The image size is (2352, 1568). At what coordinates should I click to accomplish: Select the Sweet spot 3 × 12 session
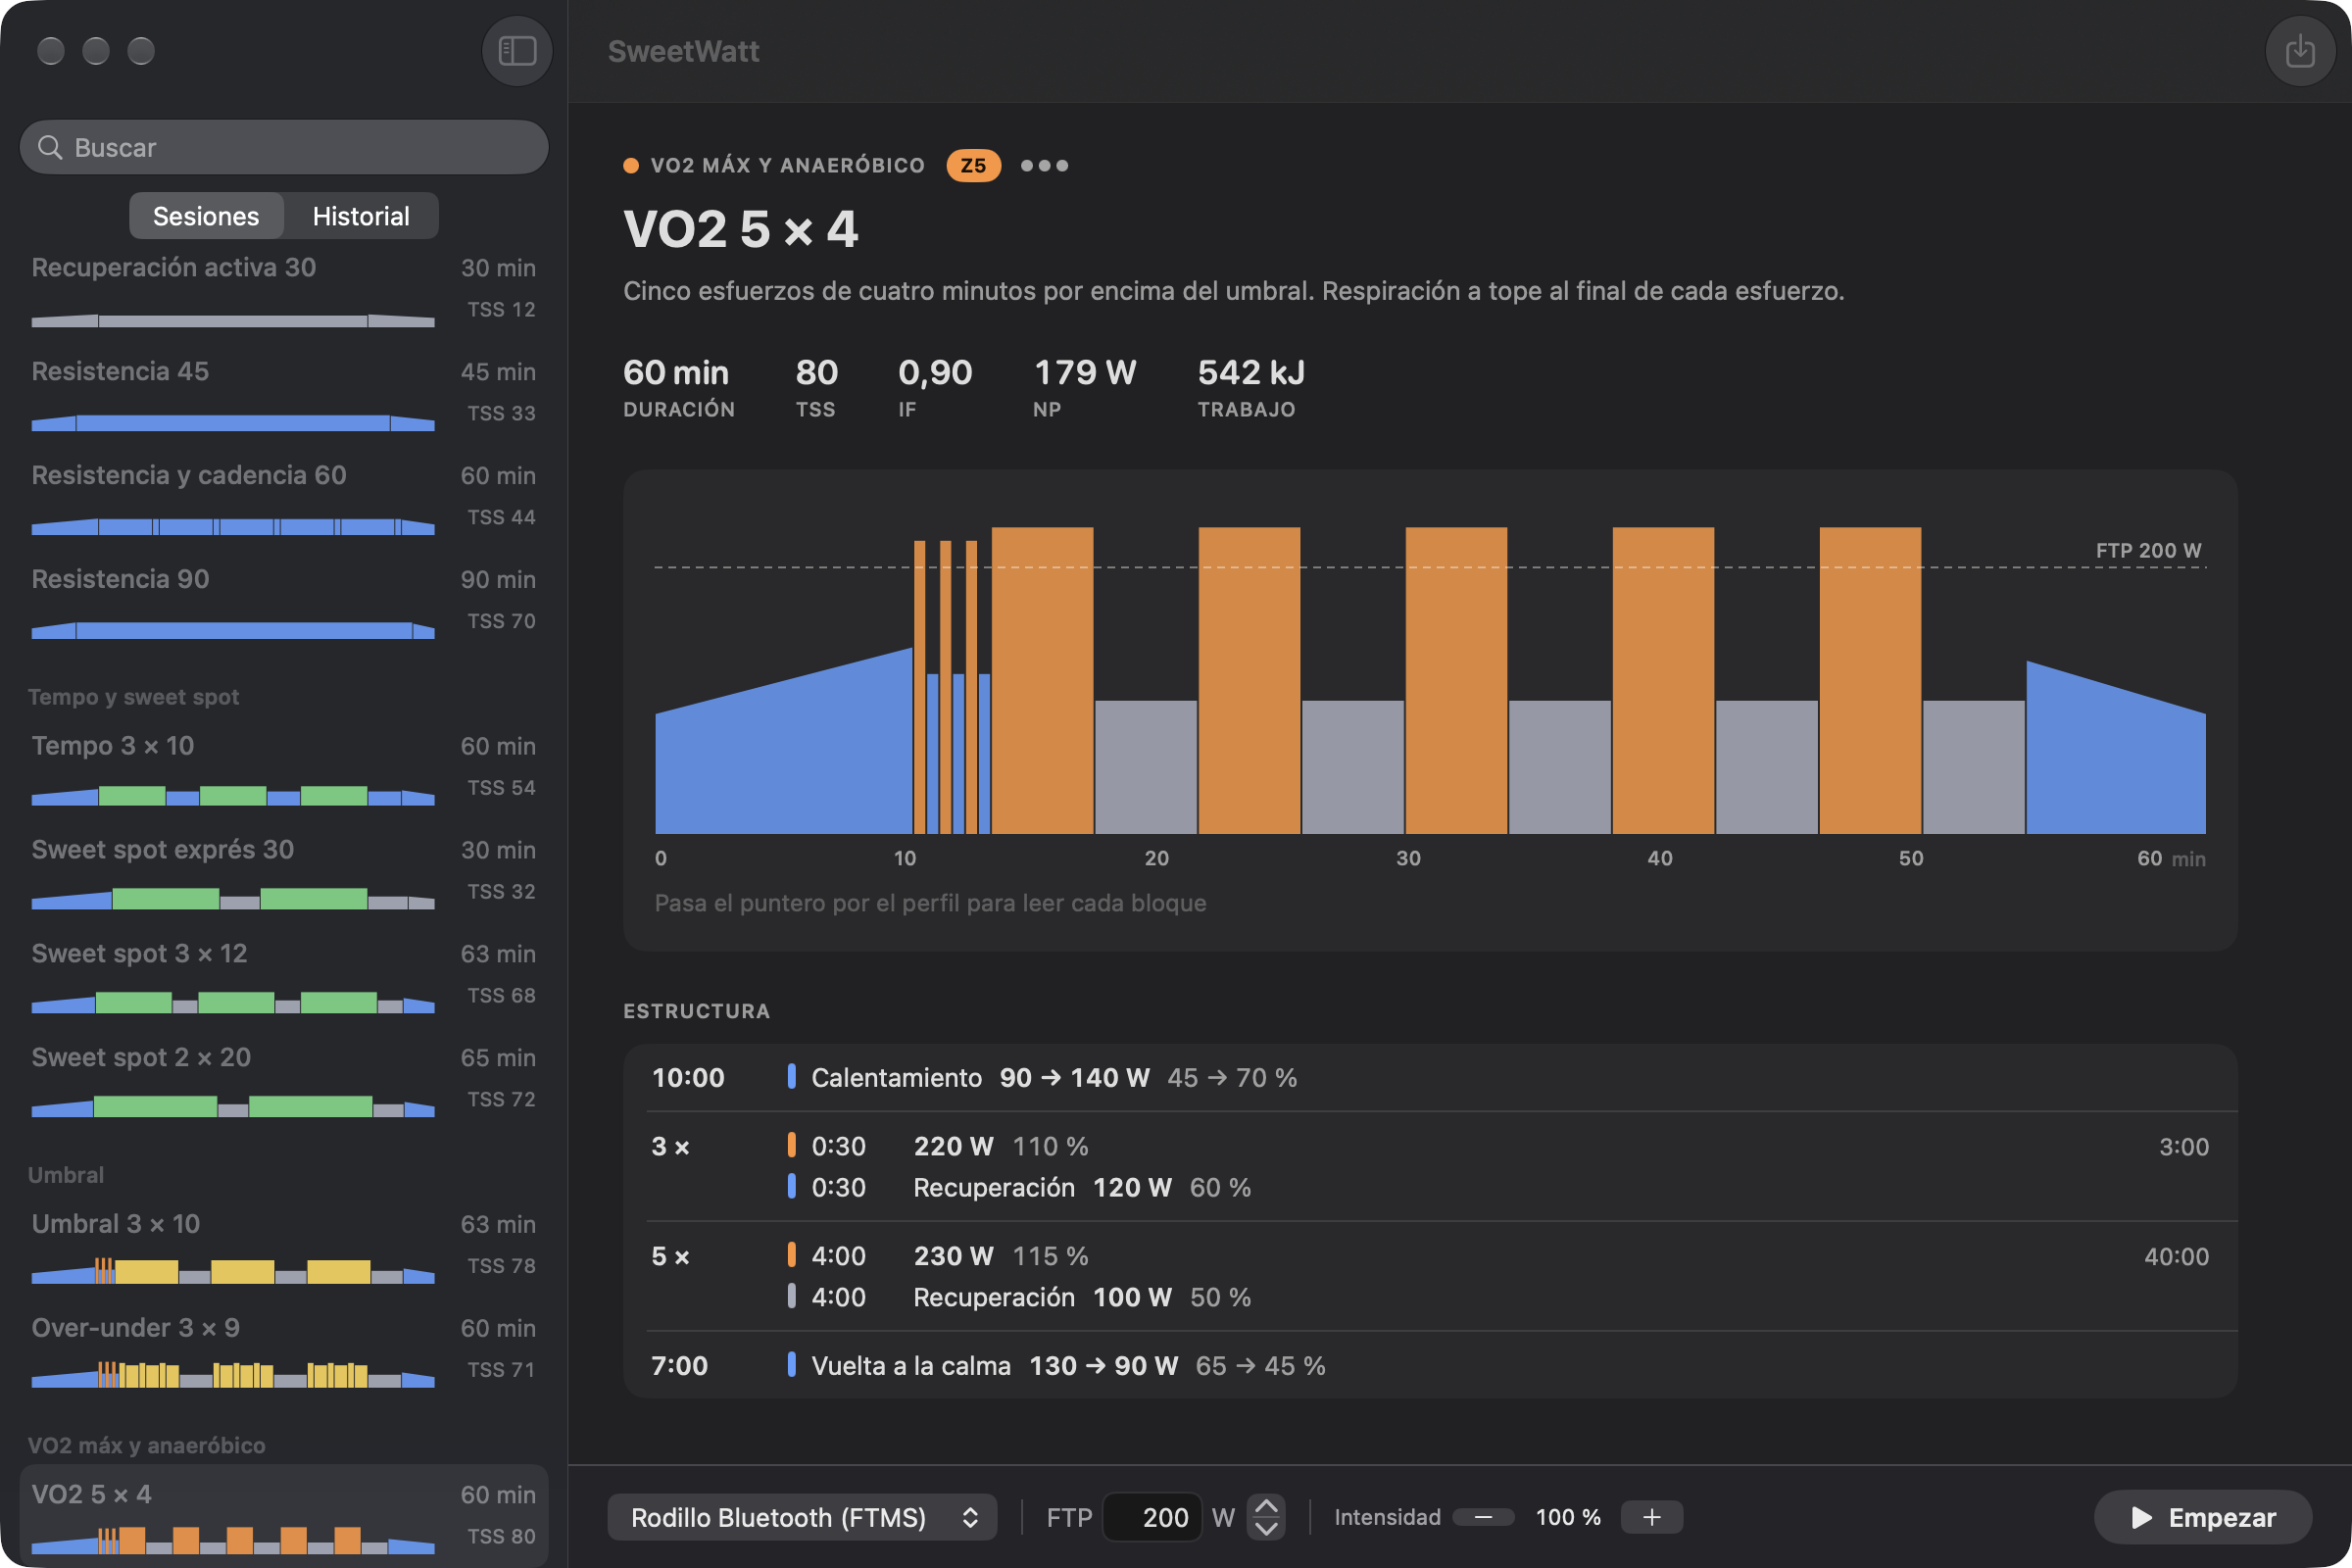pyautogui.click(x=284, y=975)
